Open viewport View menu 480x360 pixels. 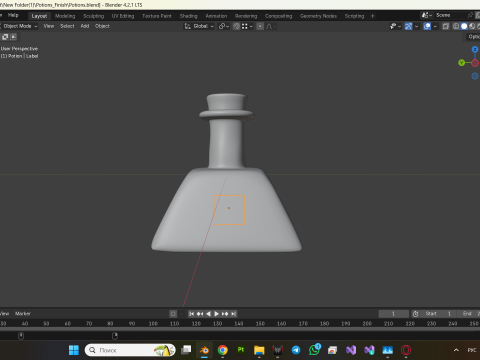pos(49,26)
